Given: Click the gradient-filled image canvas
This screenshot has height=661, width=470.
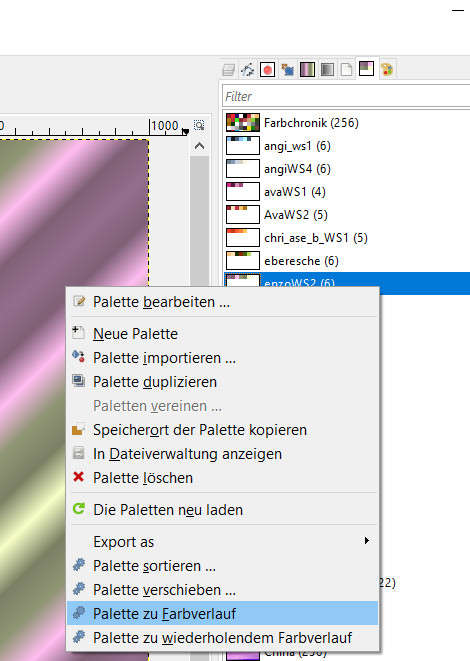Looking at the screenshot, I should (x=74, y=213).
